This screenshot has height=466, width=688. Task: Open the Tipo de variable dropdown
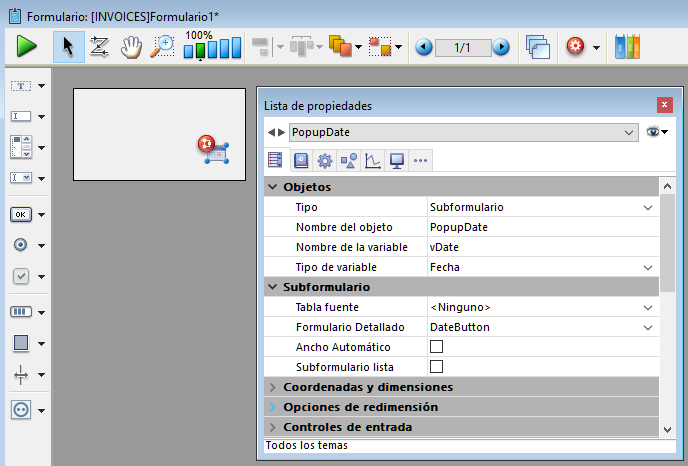[648, 267]
